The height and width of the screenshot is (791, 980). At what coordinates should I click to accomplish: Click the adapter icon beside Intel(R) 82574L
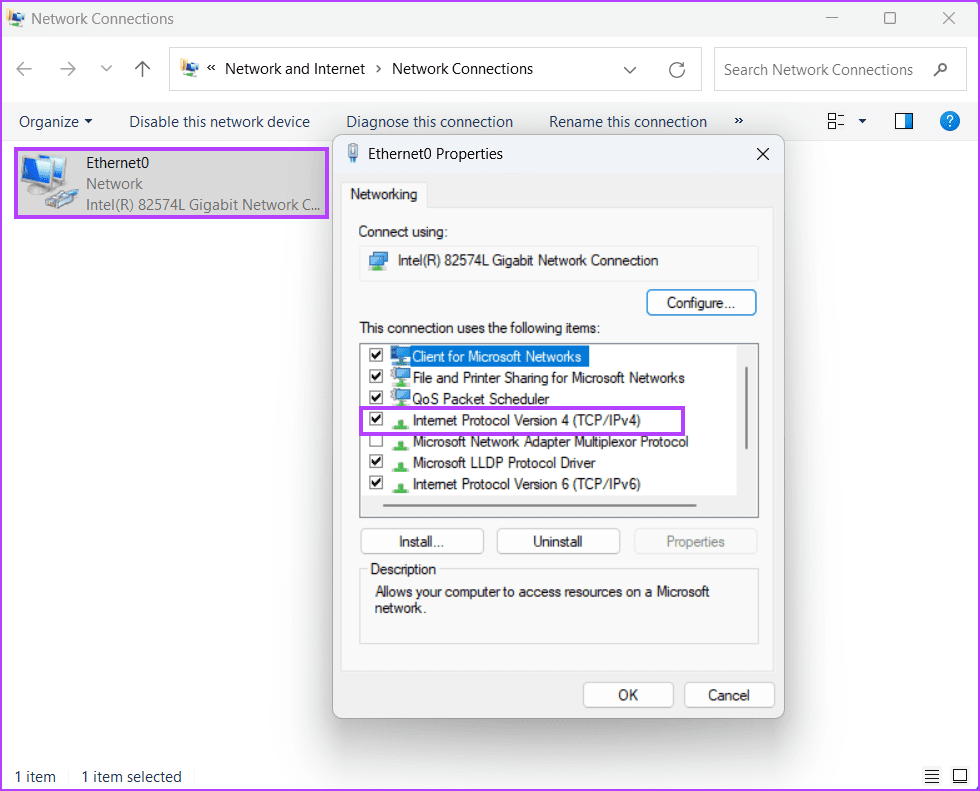click(378, 261)
